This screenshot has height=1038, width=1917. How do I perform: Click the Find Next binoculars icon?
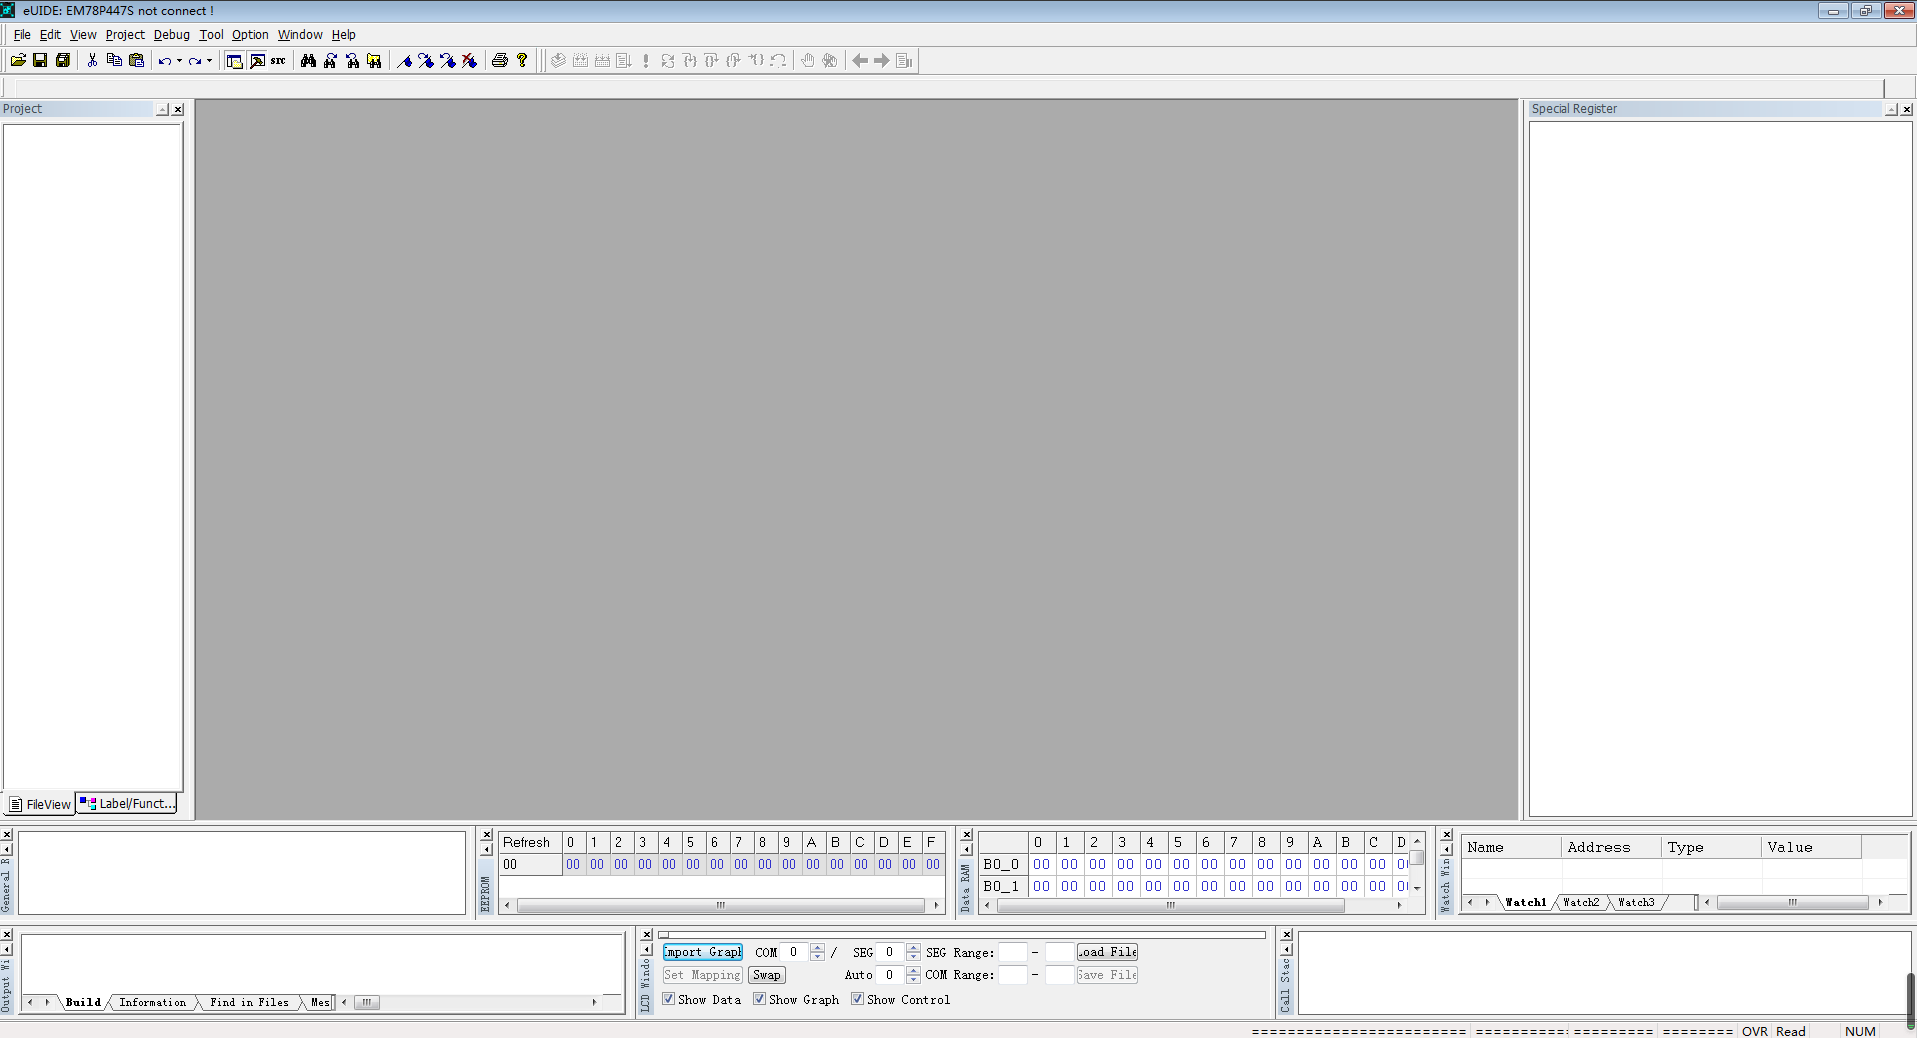330,61
